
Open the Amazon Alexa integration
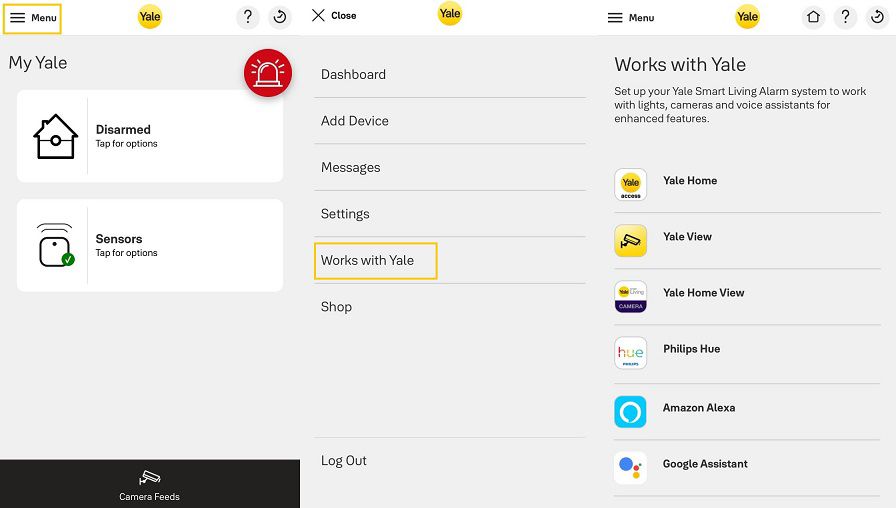pyautogui.click(x=747, y=411)
